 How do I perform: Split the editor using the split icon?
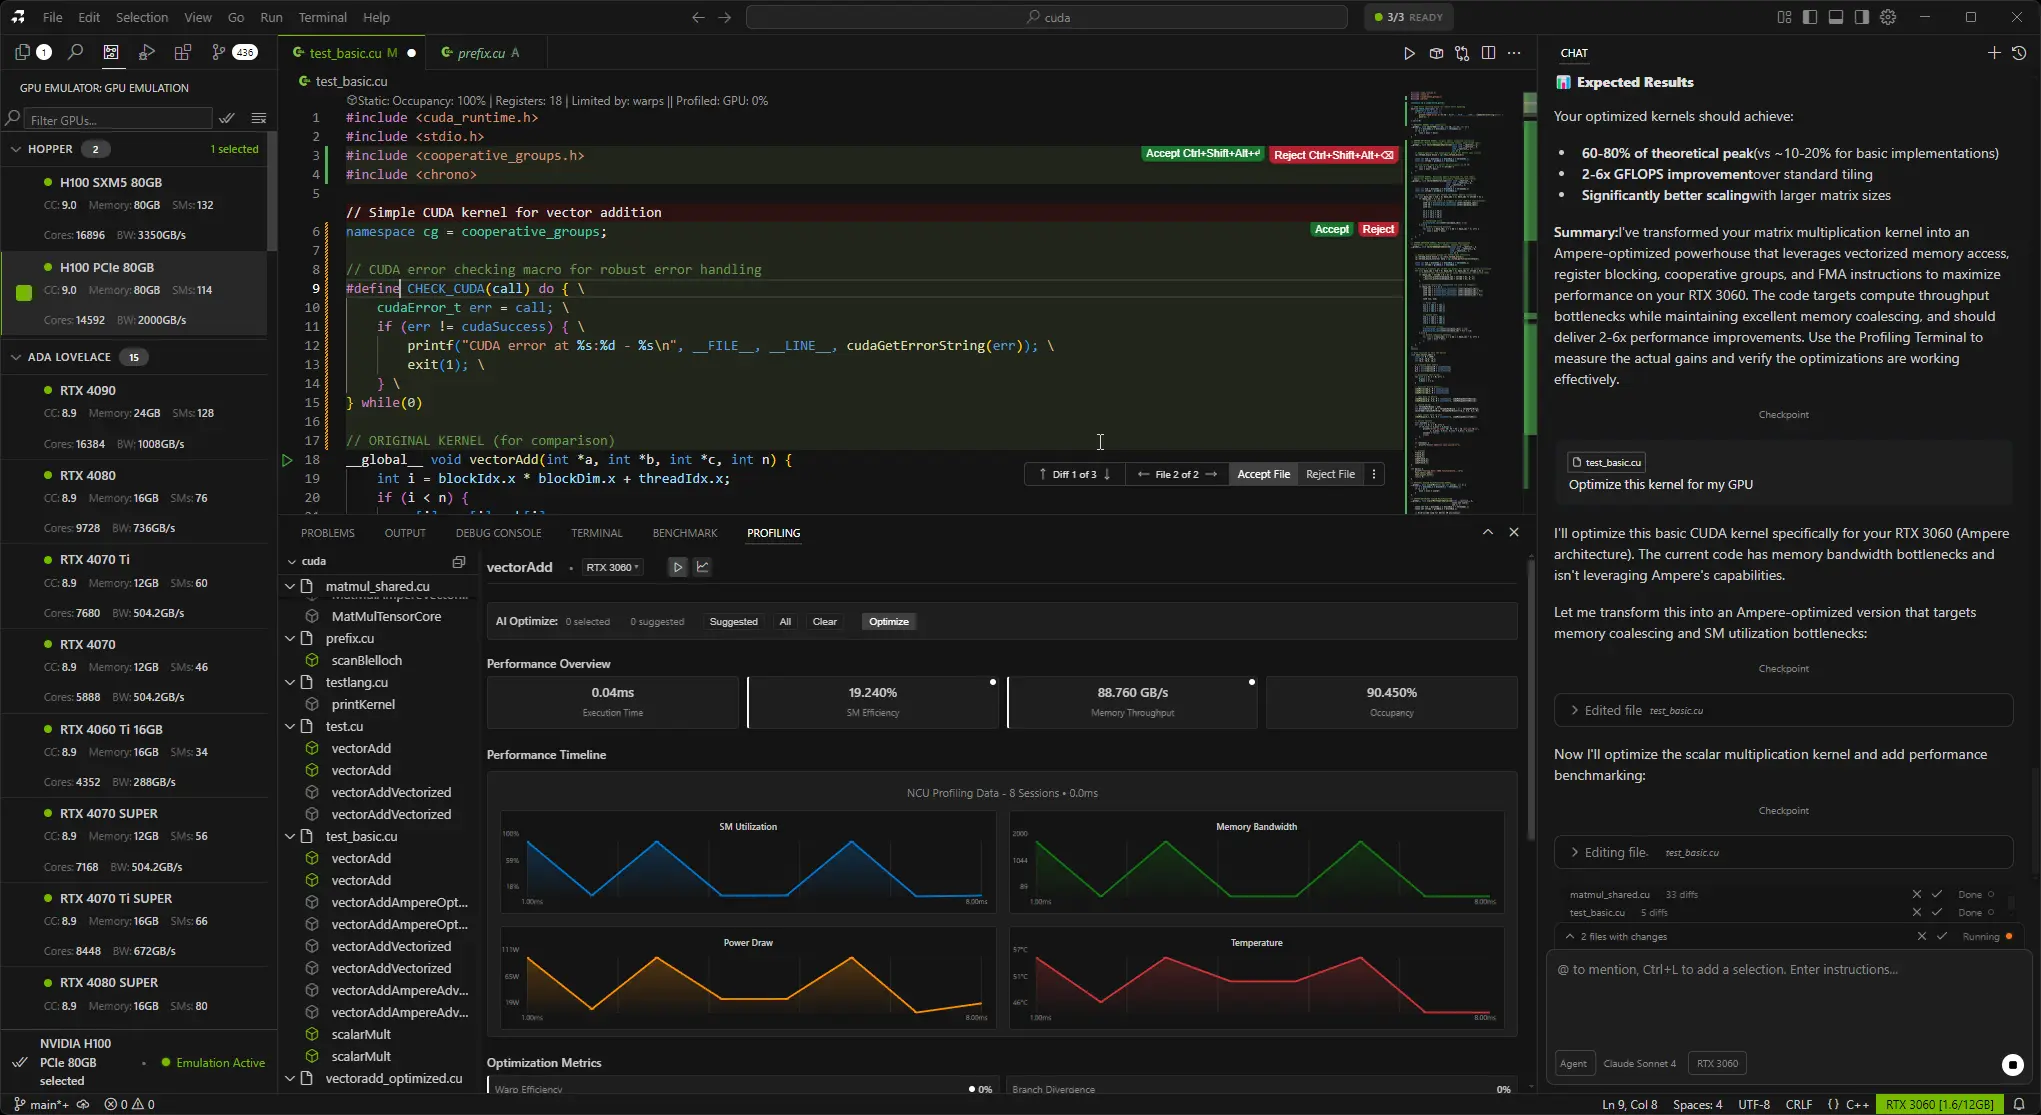click(1489, 53)
